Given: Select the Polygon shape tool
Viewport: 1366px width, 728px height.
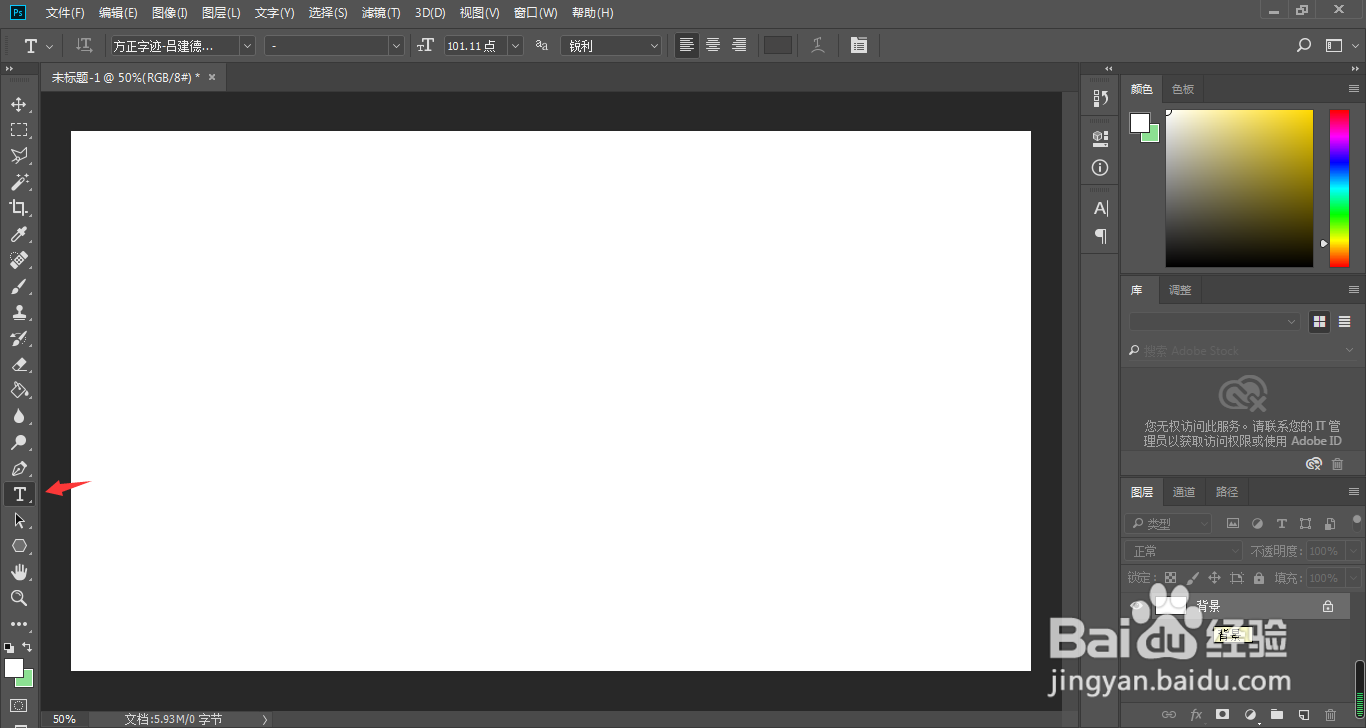Looking at the screenshot, I should click(19, 546).
